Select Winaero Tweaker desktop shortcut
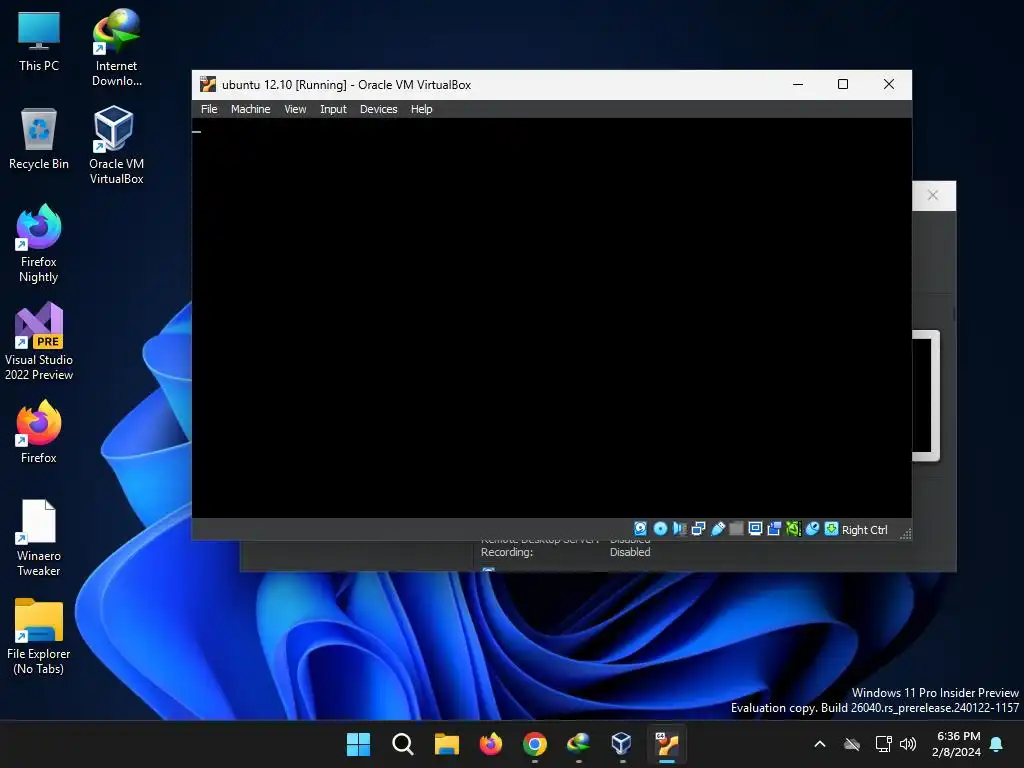Viewport: 1024px width, 768px height. pyautogui.click(x=39, y=538)
